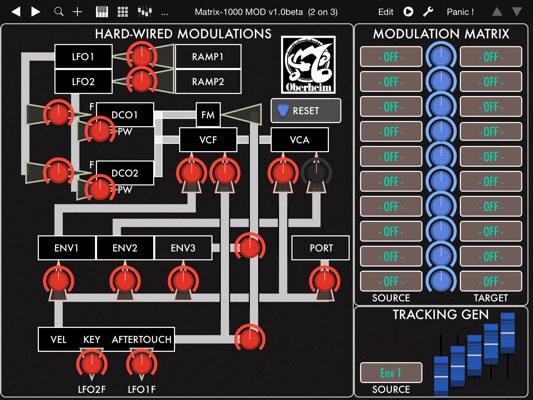533x400 pixels.
Task: Click the LFO1 module box
Action: [83, 56]
